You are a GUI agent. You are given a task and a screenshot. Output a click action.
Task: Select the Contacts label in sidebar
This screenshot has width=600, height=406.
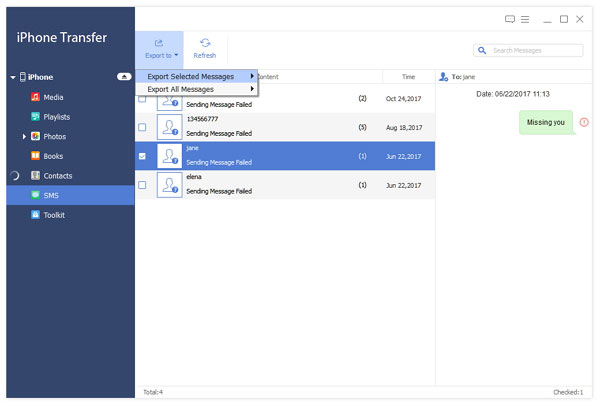pyautogui.click(x=58, y=176)
